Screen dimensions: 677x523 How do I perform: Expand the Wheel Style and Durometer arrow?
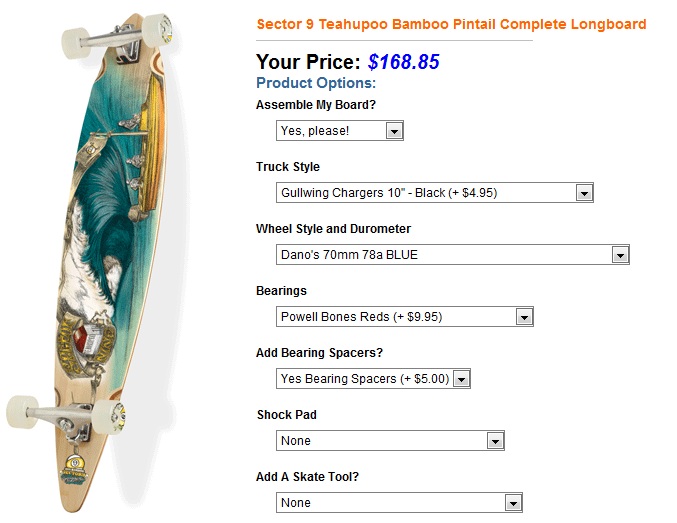click(x=620, y=255)
